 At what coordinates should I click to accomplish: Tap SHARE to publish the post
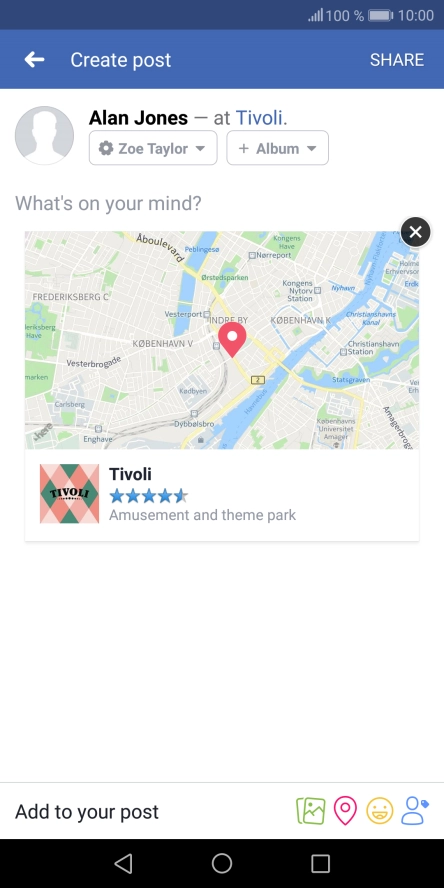pos(396,60)
